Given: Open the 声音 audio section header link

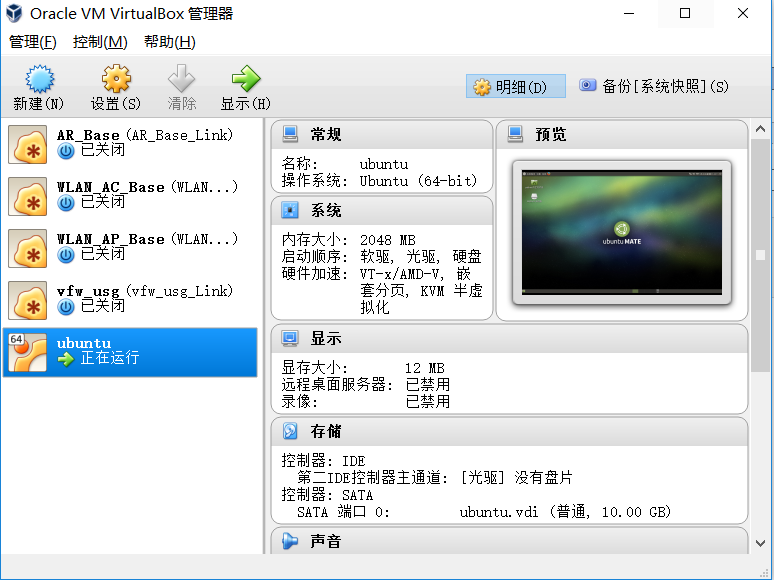Looking at the screenshot, I should click(326, 541).
